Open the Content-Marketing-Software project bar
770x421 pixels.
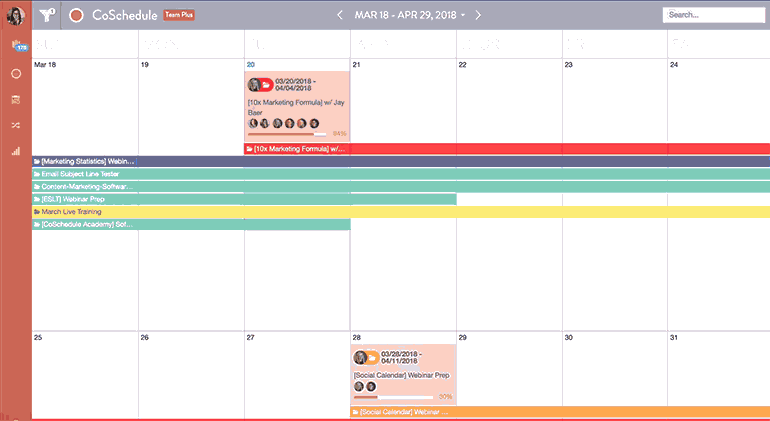click(x=401, y=187)
